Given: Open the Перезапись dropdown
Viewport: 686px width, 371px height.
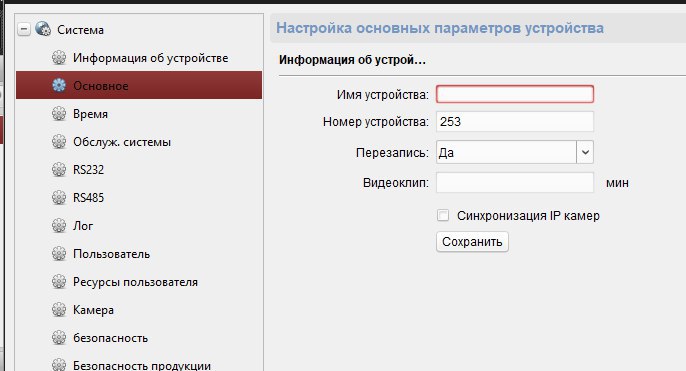Looking at the screenshot, I should [515, 152].
